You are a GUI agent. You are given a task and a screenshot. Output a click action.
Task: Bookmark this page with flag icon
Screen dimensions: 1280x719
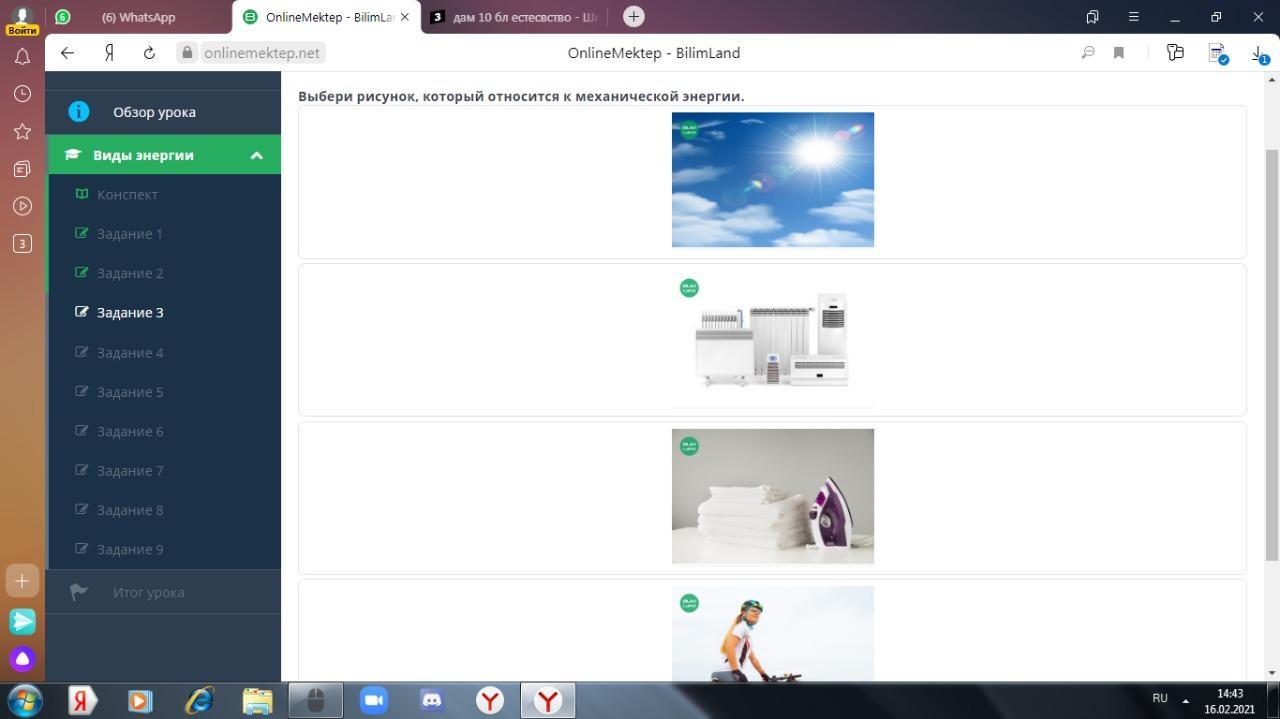point(1119,53)
